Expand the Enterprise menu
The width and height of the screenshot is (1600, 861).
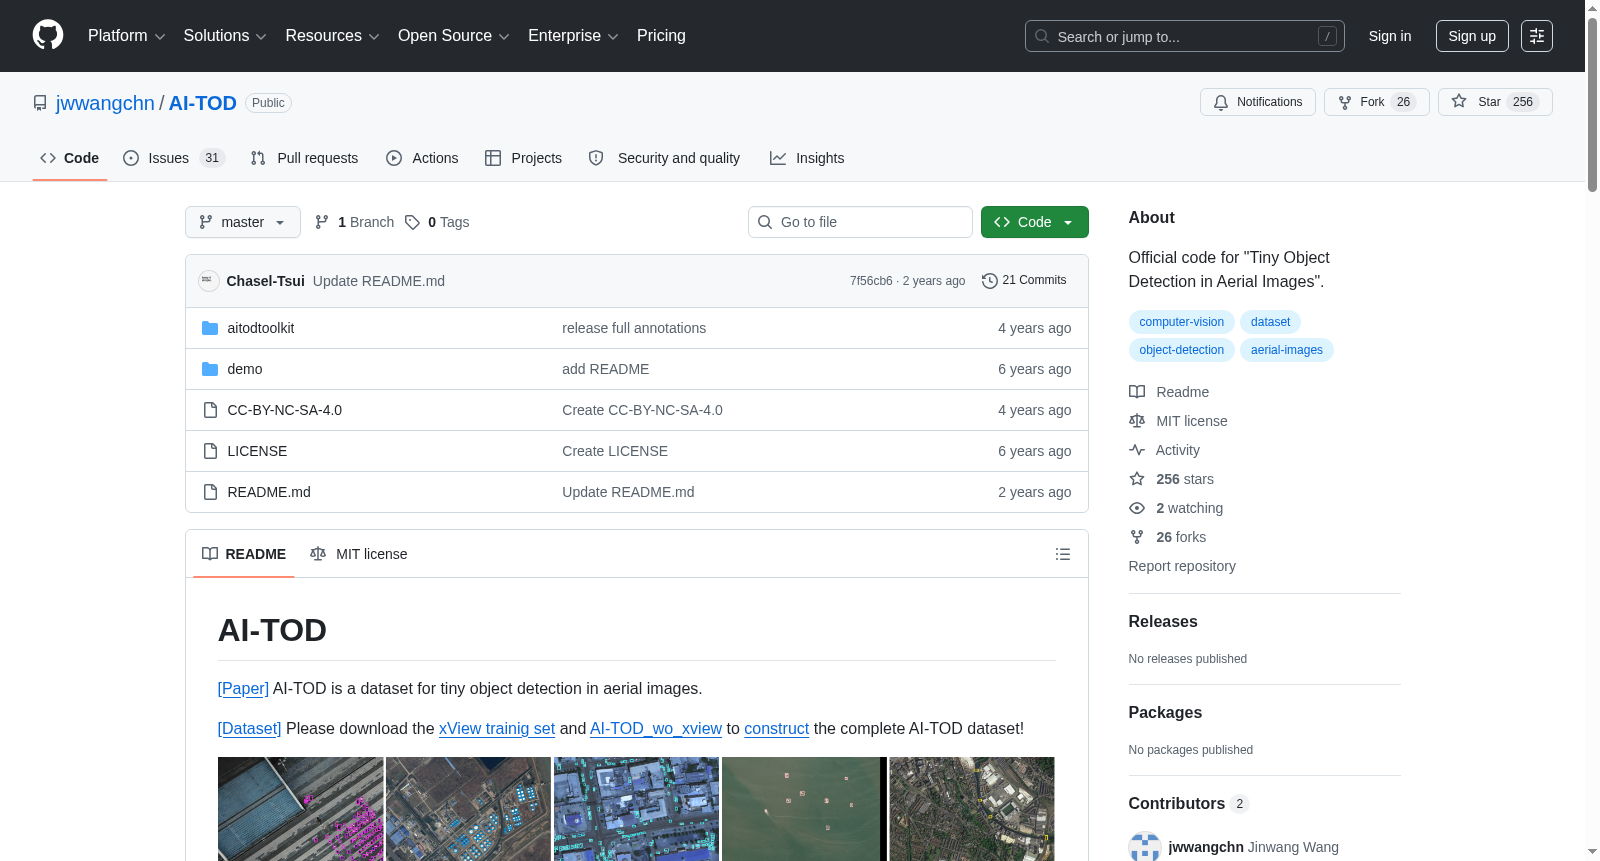point(573,36)
